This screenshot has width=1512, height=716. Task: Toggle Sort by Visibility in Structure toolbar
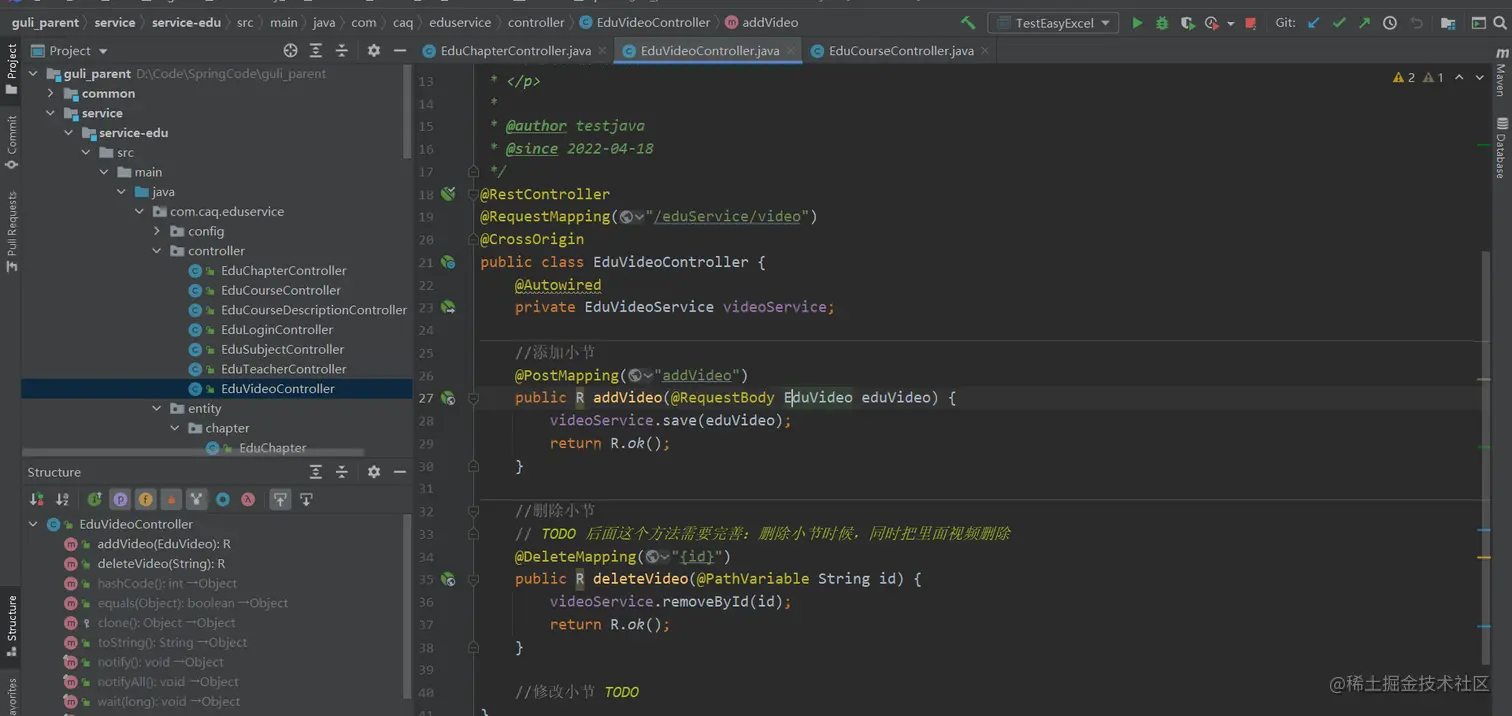37,499
